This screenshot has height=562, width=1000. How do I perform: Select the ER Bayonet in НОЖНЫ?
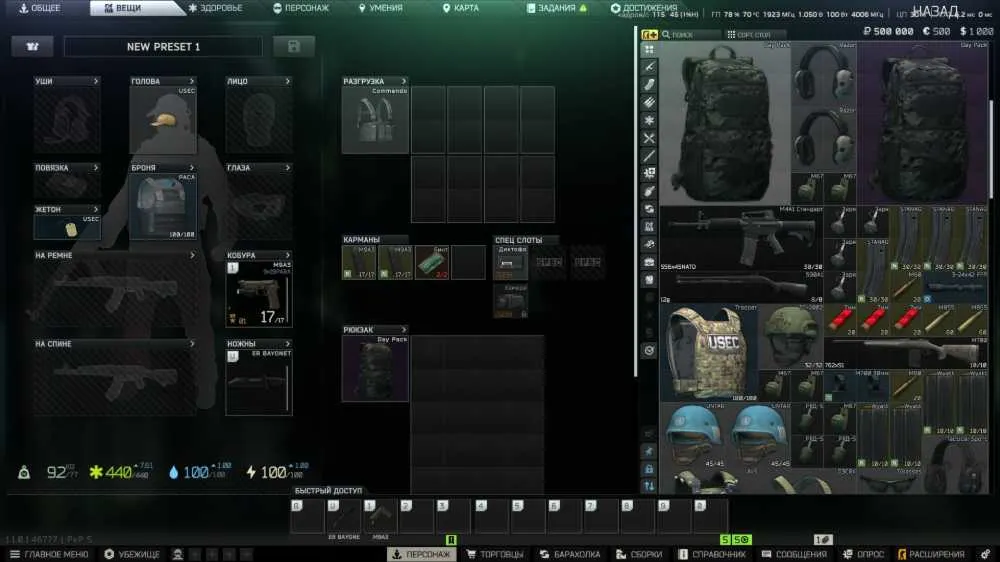tap(259, 381)
